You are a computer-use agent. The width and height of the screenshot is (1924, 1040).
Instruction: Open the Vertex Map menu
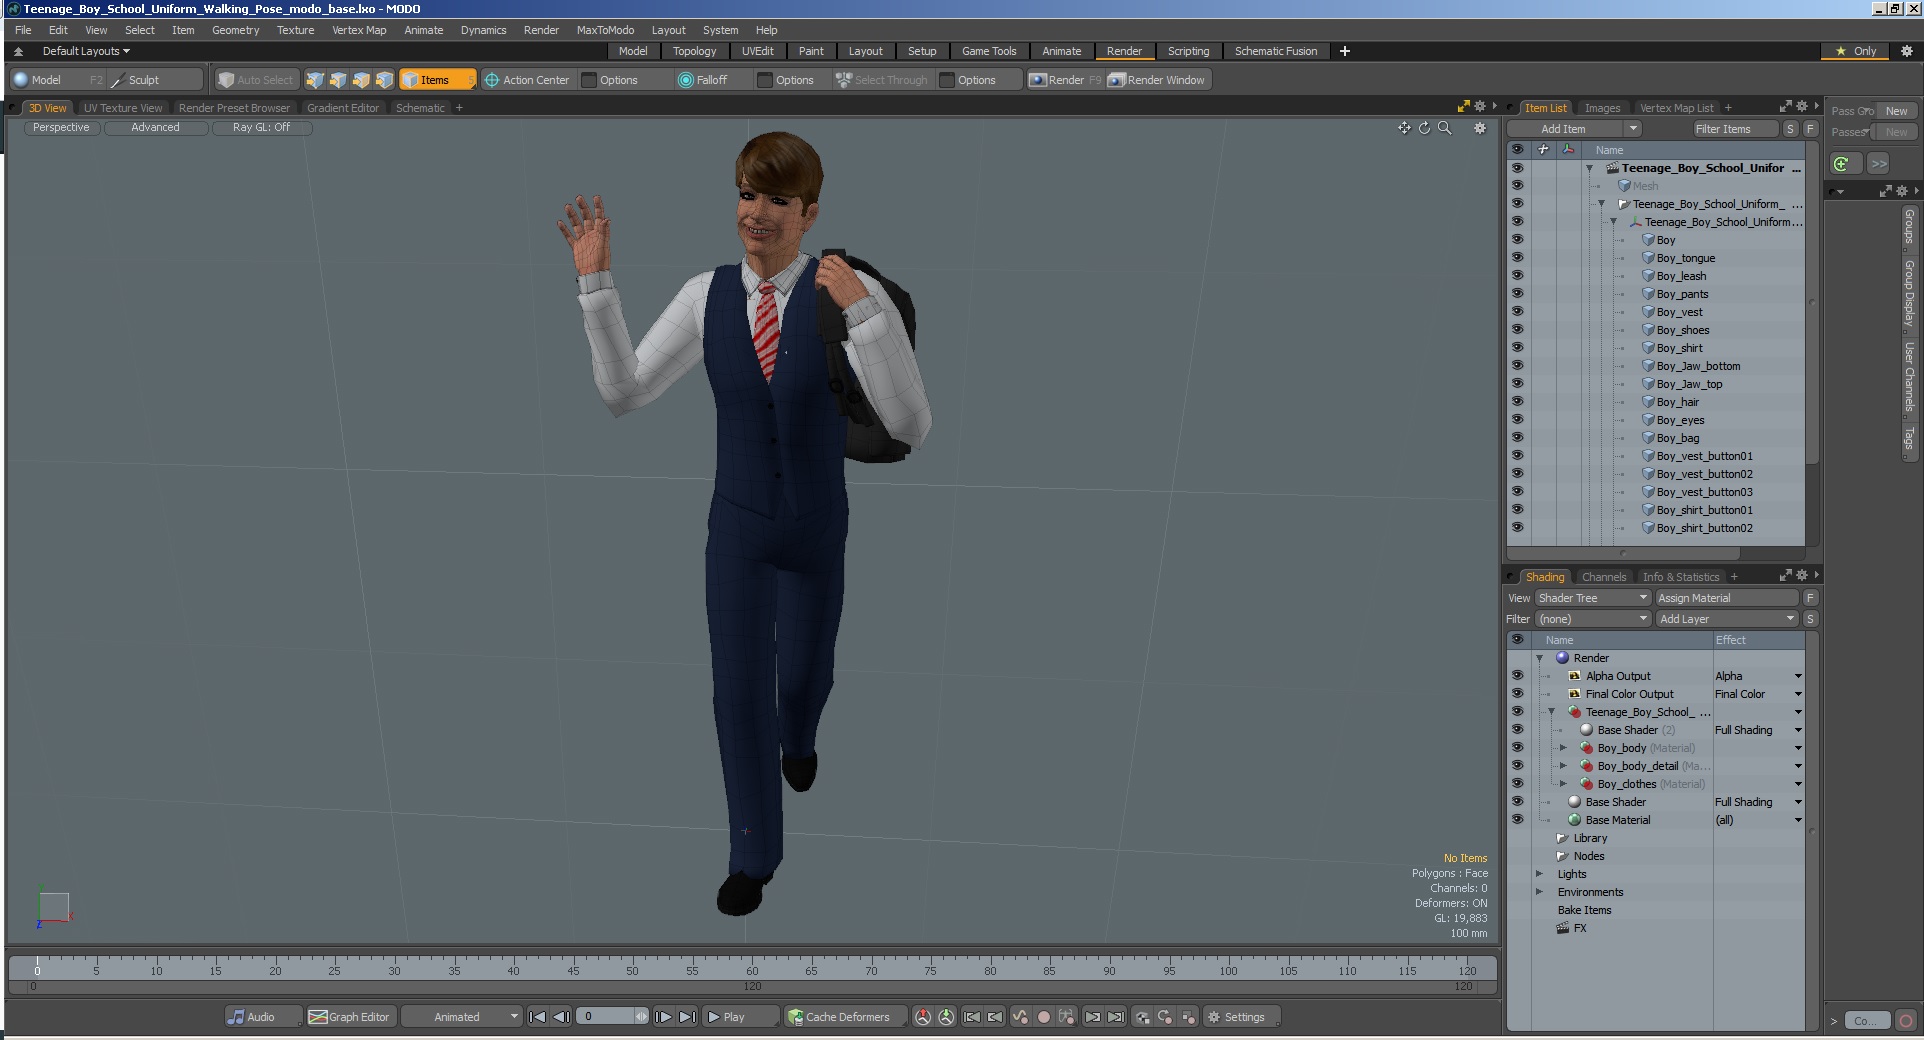[359, 30]
